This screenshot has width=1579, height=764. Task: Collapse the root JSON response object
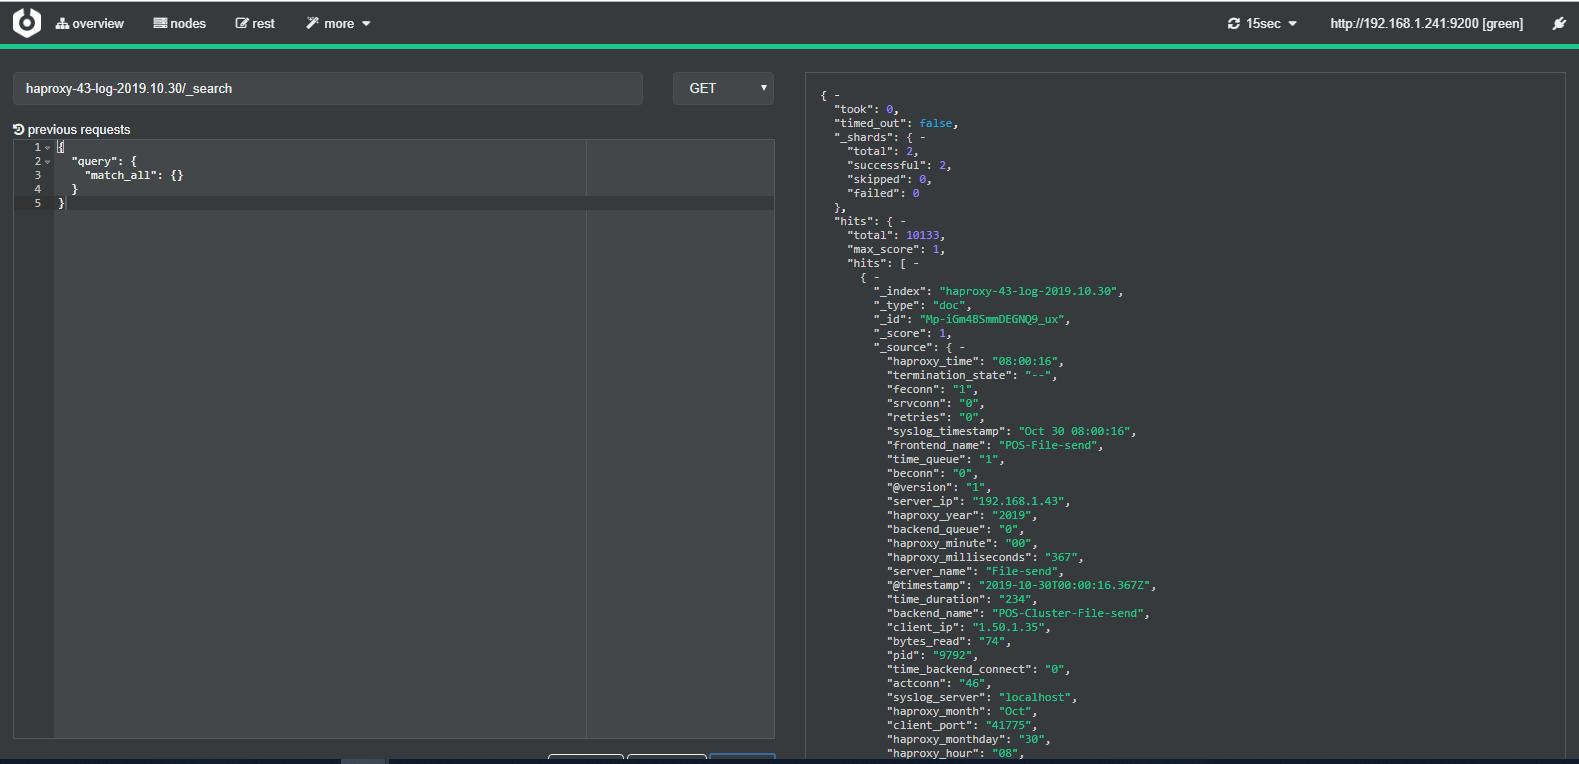click(837, 96)
